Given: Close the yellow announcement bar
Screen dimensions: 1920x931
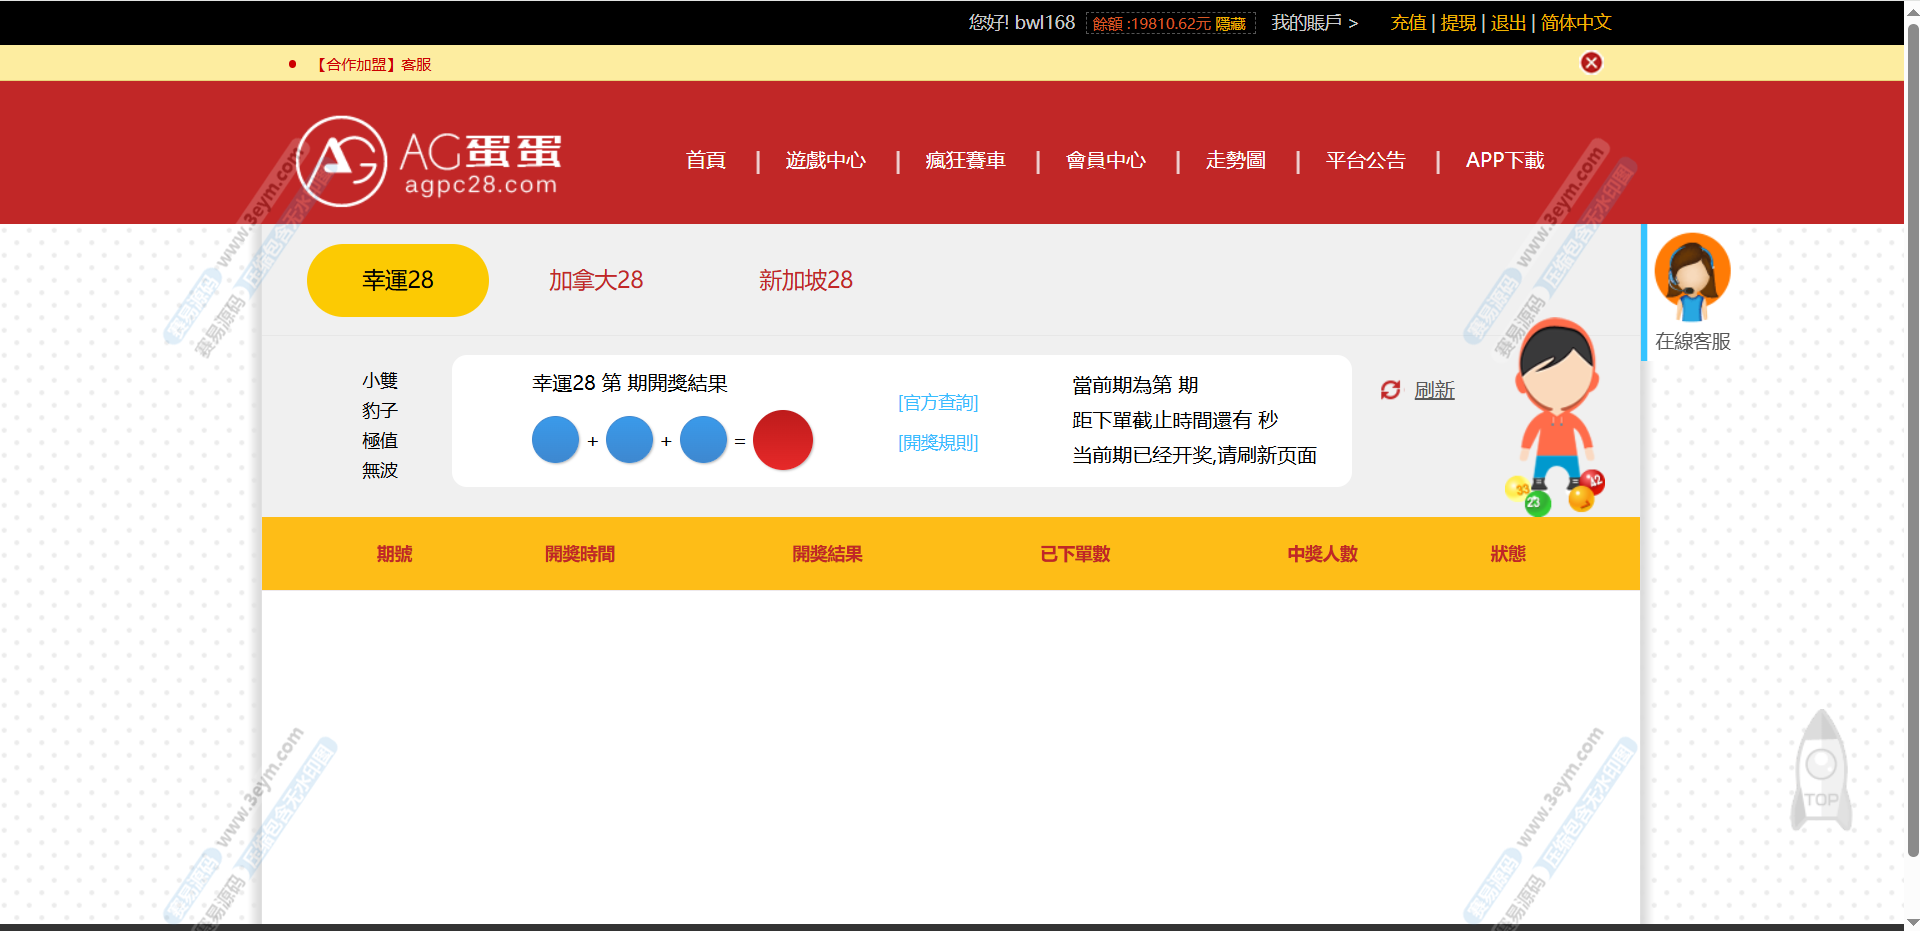Looking at the screenshot, I should [x=1591, y=63].
